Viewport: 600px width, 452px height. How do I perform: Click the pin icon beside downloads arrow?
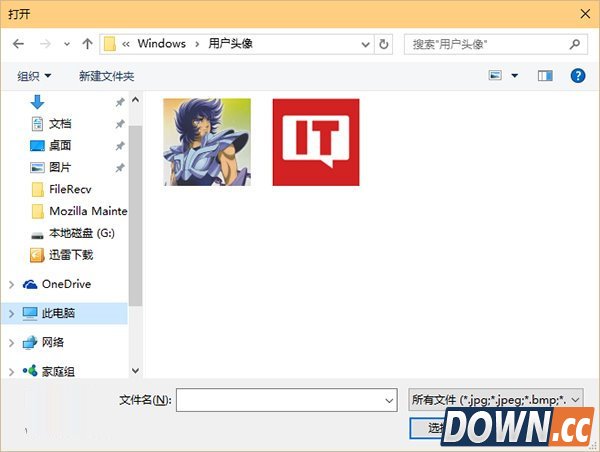point(120,102)
